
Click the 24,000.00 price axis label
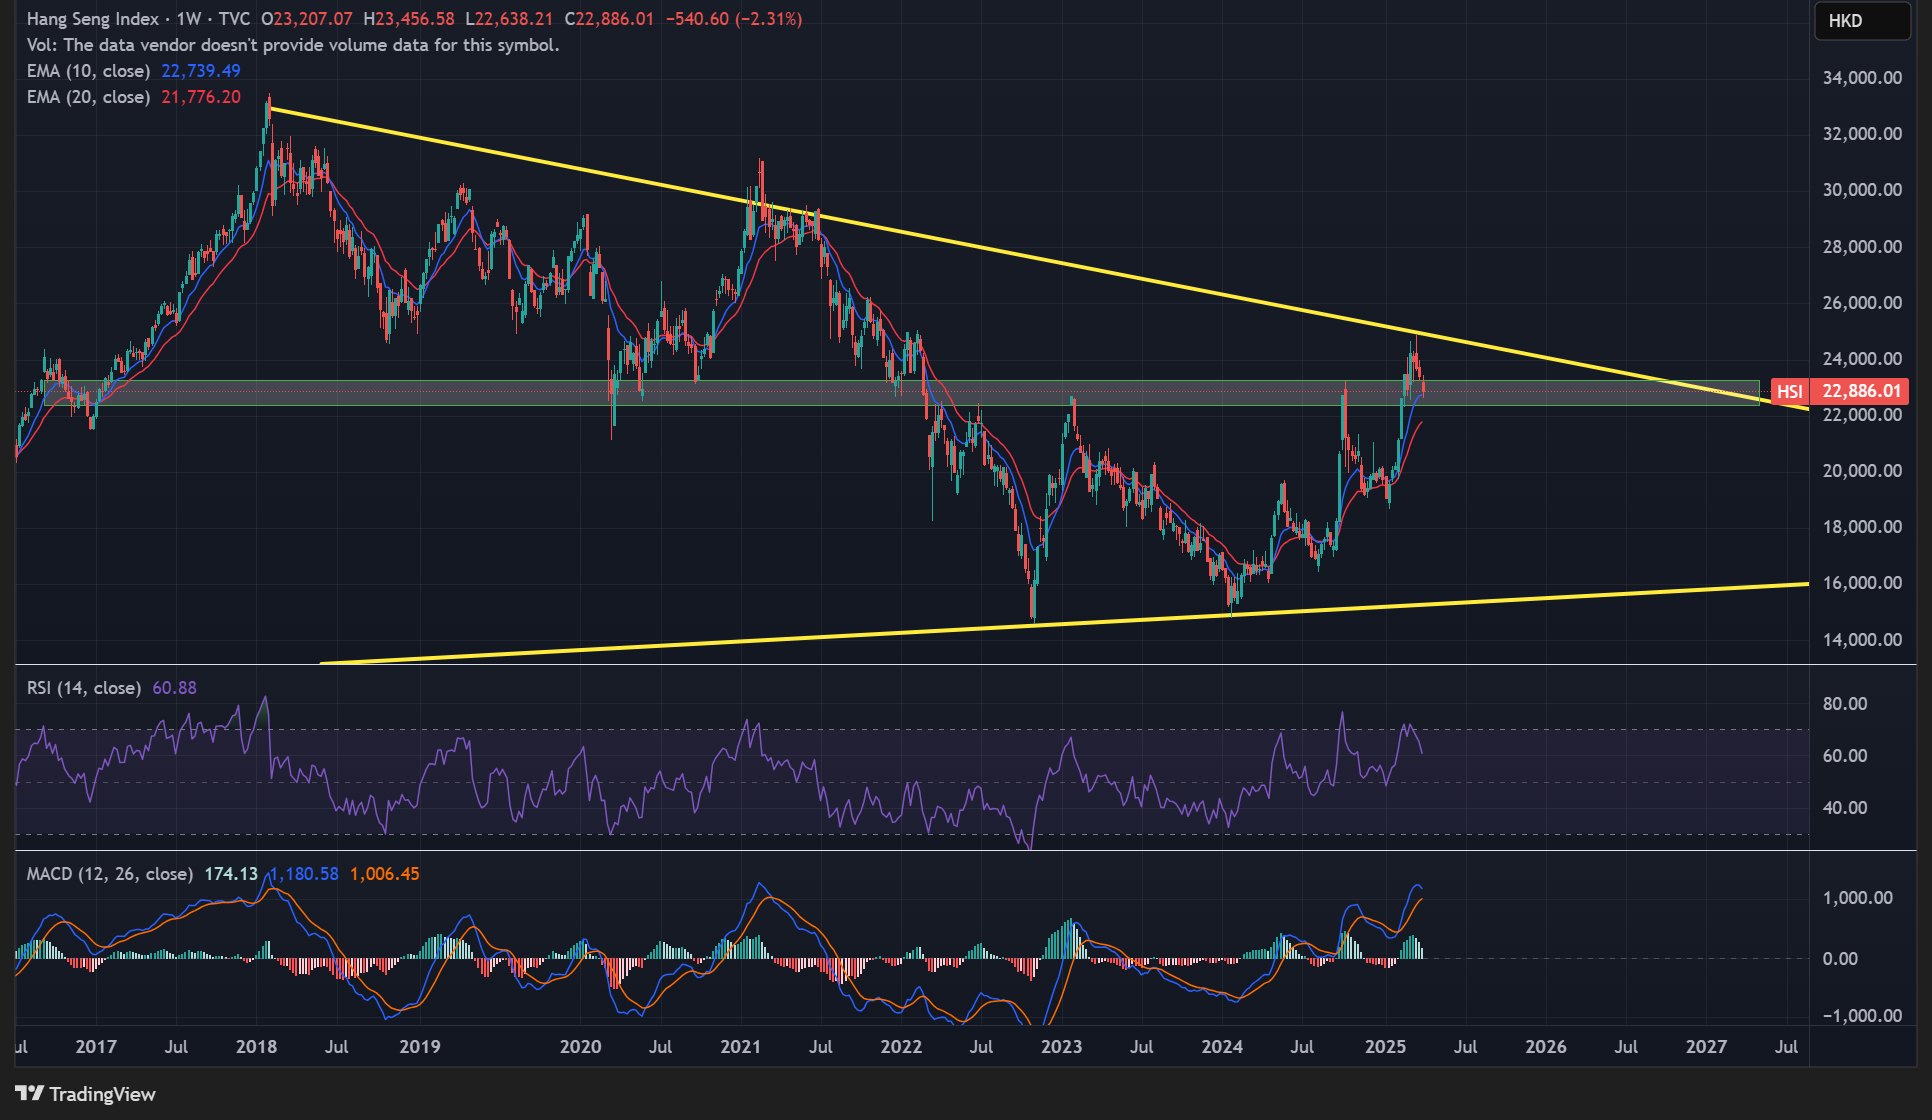pos(1862,359)
